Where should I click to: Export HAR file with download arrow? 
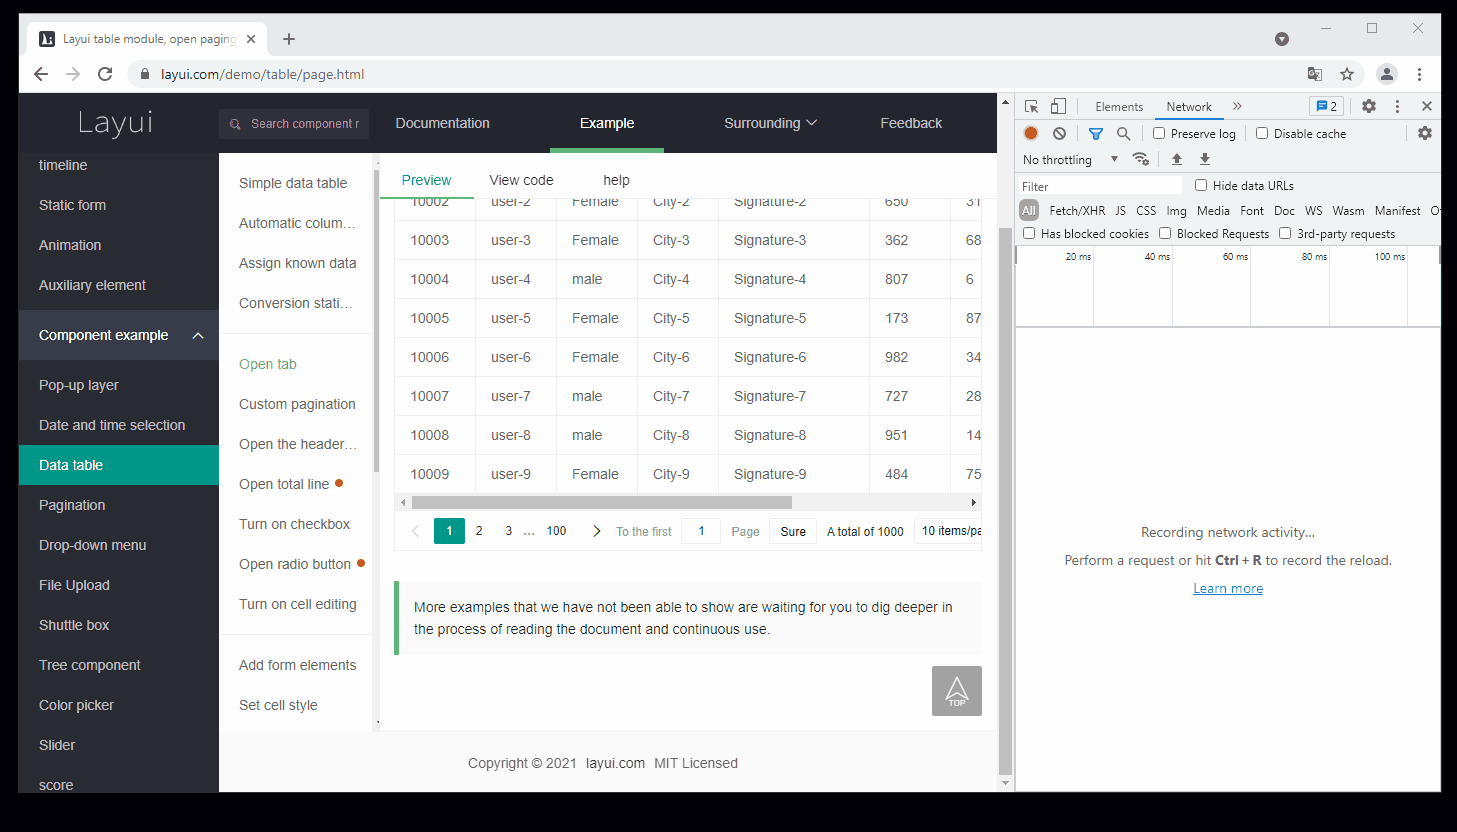(x=1205, y=159)
